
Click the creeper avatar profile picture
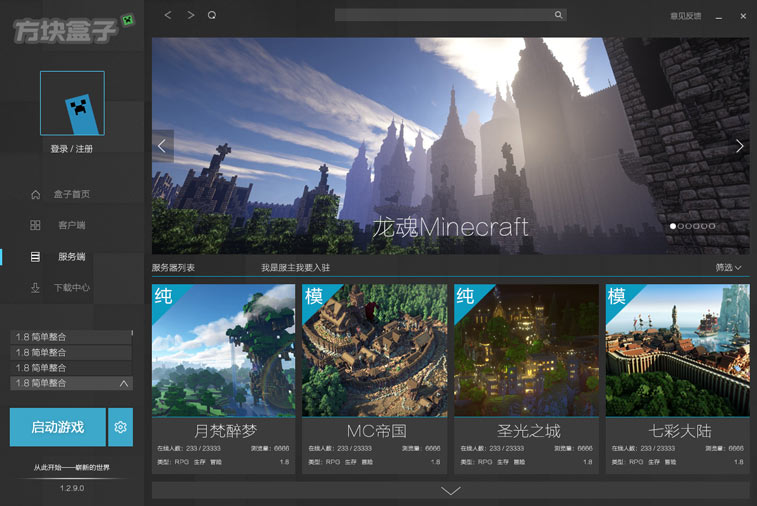tap(72, 103)
